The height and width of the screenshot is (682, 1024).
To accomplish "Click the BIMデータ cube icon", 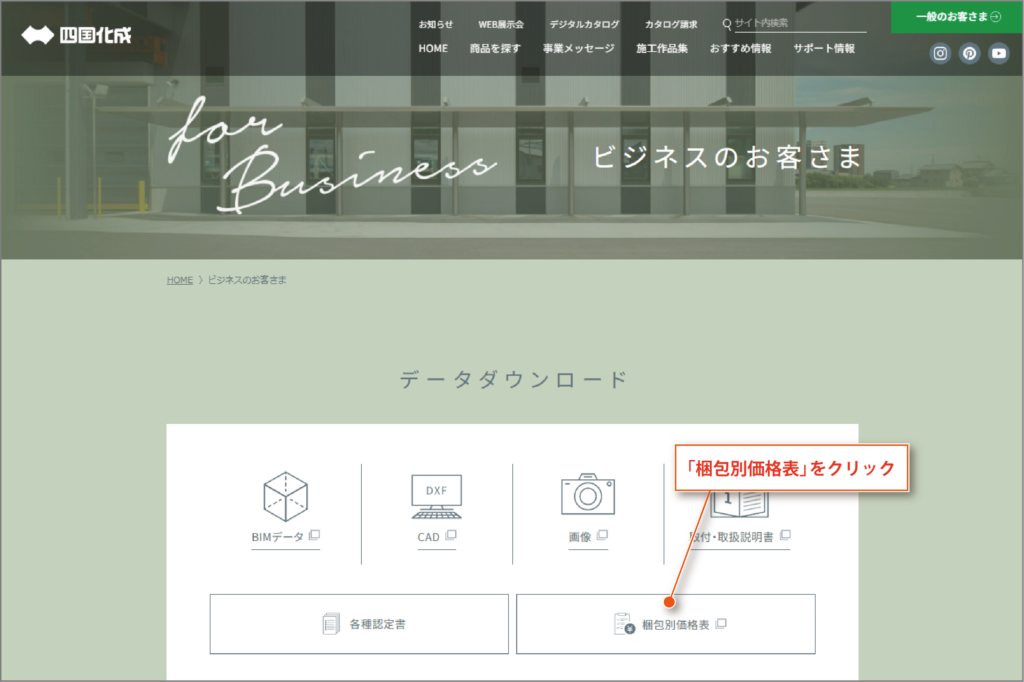I will pyautogui.click(x=285, y=497).
